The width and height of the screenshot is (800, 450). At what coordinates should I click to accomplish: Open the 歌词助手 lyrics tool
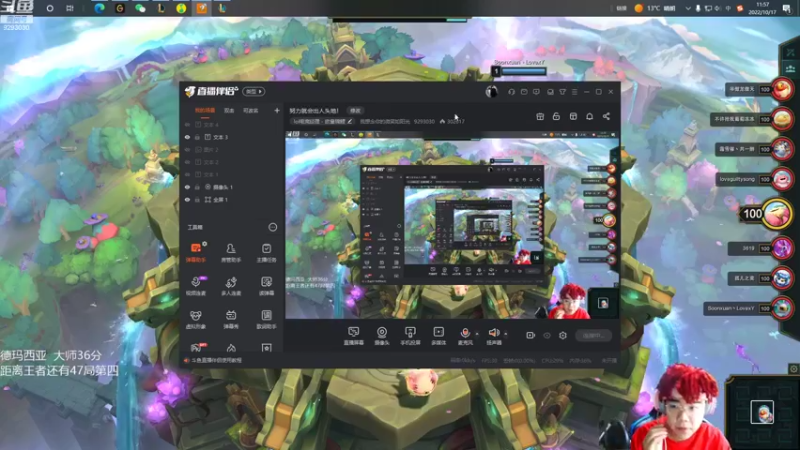click(x=266, y=319)
